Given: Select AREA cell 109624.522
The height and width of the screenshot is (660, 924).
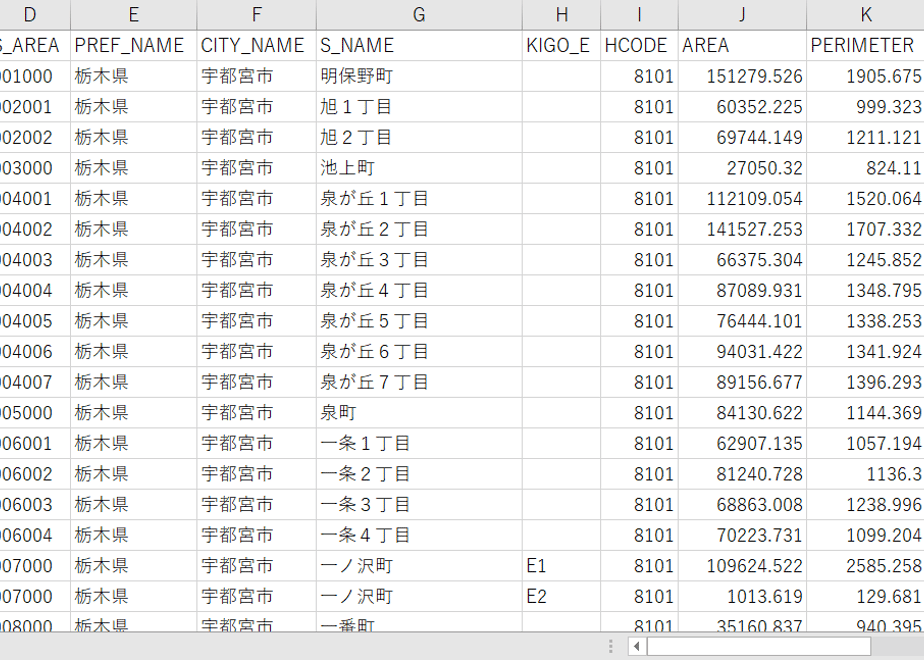Looking at the screenshot, I should (x=742, y=566).
